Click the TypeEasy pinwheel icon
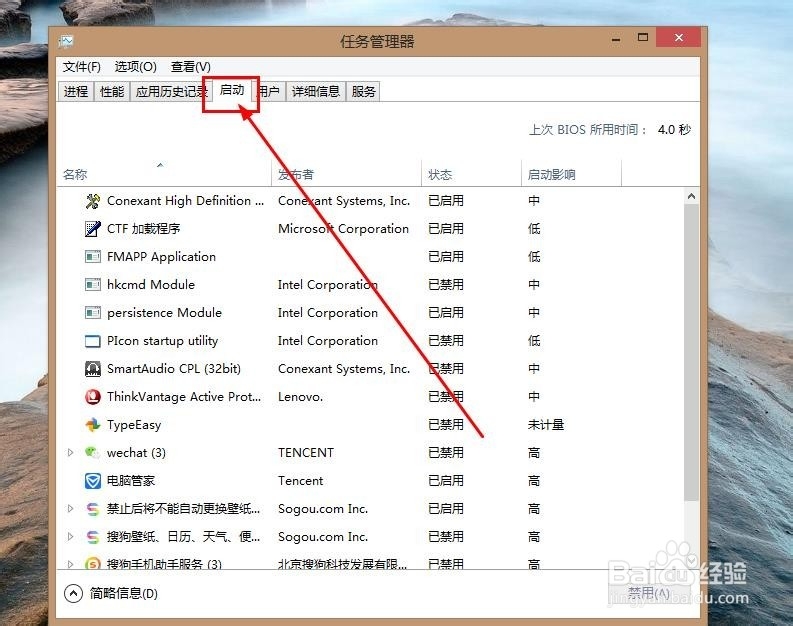This screenshot has height=626, width=793. pos(93,425)
